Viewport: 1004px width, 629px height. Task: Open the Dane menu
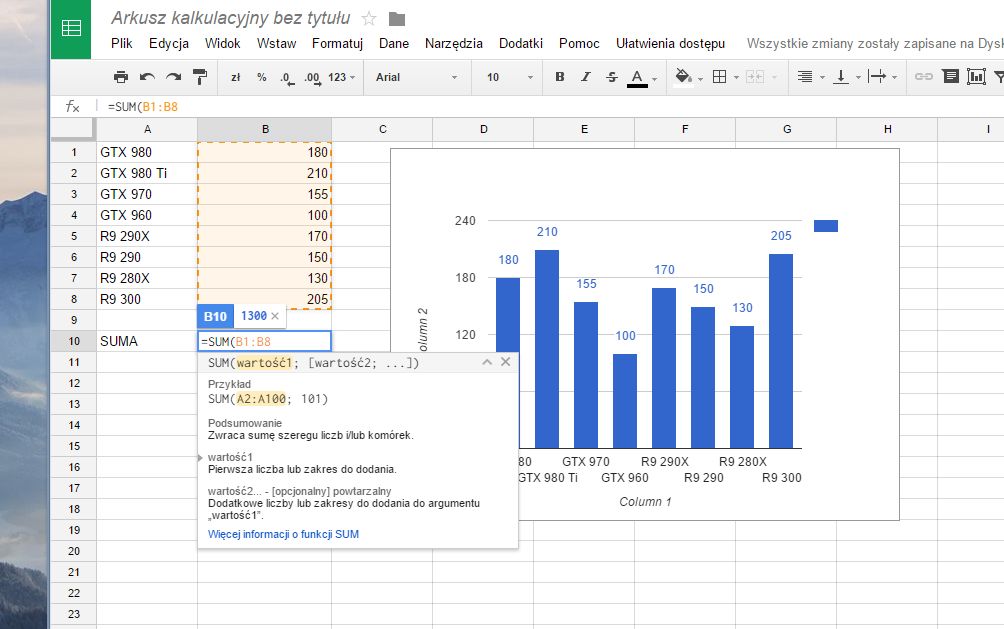(394, 43)
